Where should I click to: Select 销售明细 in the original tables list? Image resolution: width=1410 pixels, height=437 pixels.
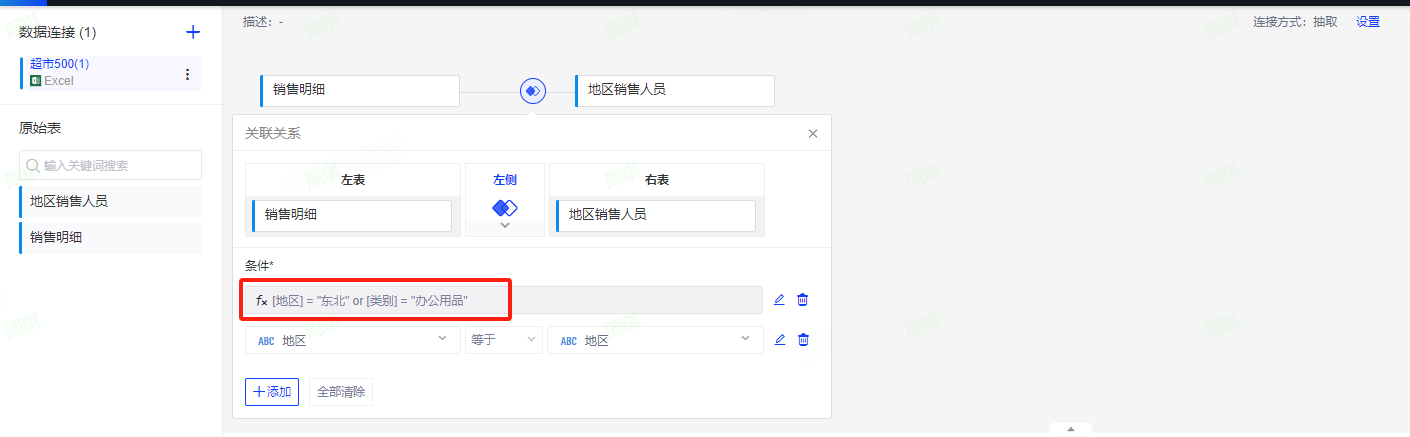pos(110,237)
